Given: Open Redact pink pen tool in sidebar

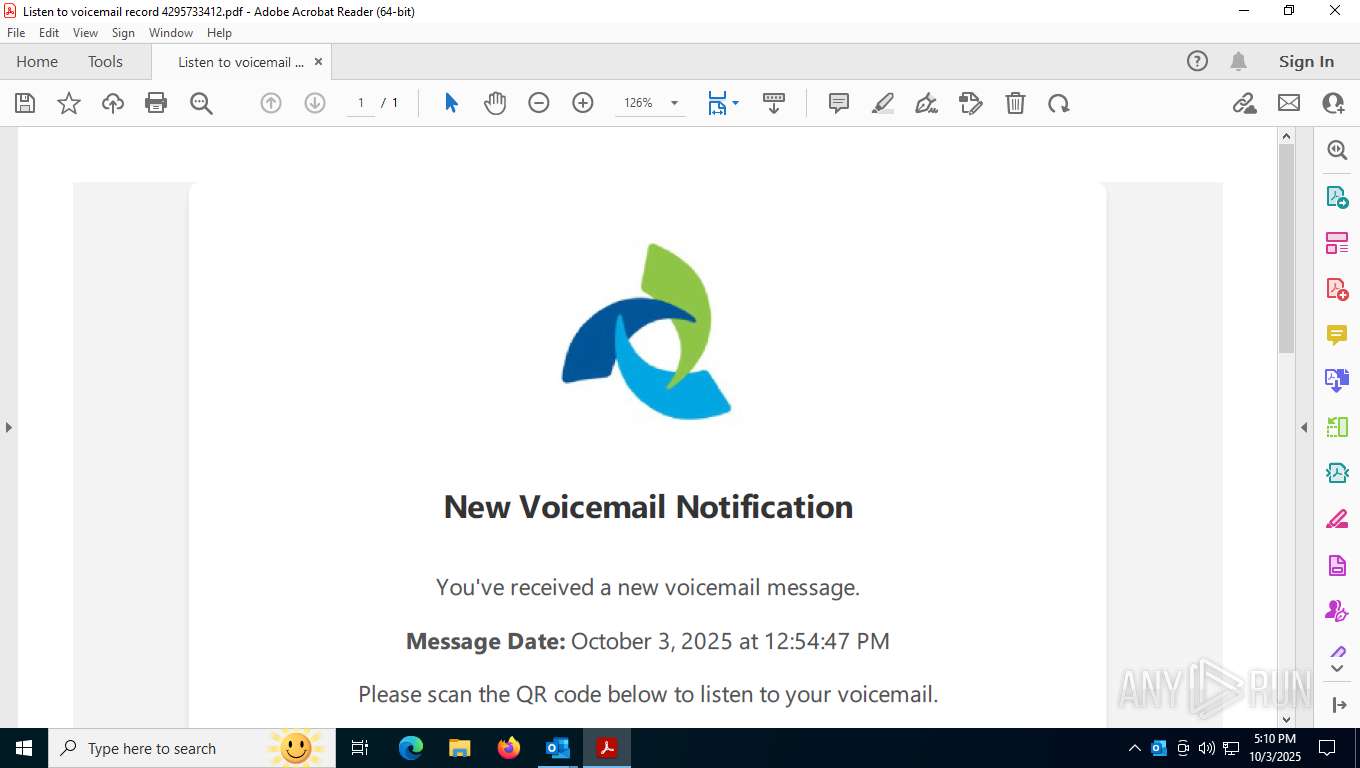Looking at the screenshot, I should (x=1337, y=519).
